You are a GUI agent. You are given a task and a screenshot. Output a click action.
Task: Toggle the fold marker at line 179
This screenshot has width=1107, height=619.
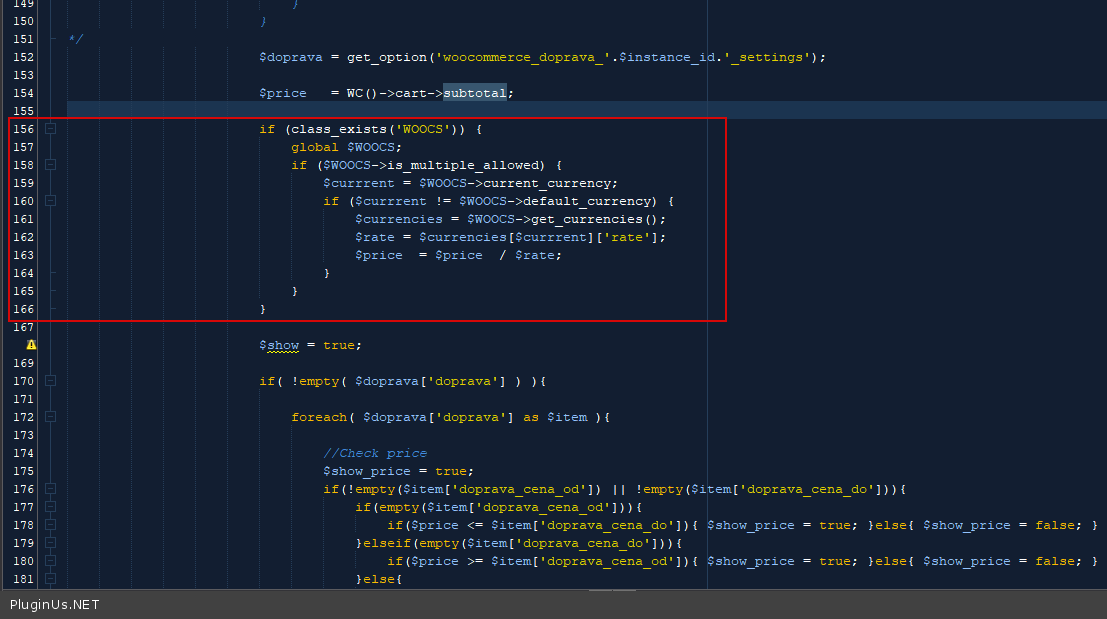pyautogui.click(x=51, y=543)
